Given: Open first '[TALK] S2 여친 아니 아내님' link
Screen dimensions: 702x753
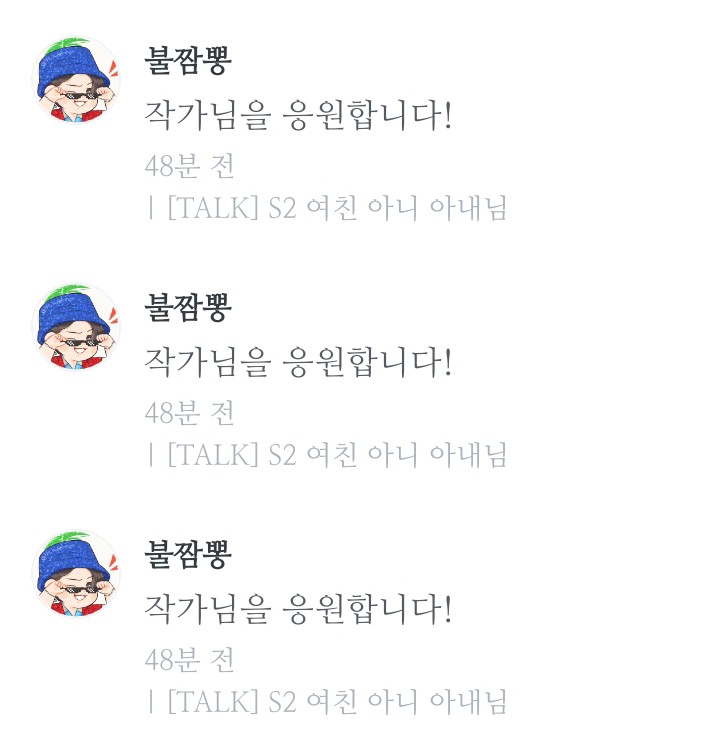Looking at the screenshot, I should (x=337, y=208).
